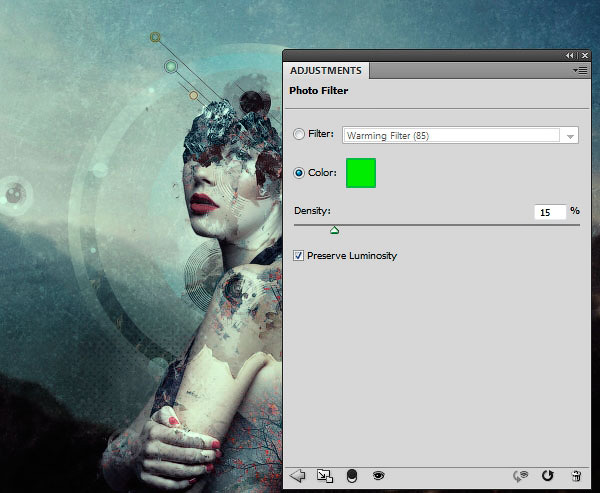Click the Photo Filter heading text
Image resolution: width=600 pixels, height=493 pixels.
coord(318,91)
